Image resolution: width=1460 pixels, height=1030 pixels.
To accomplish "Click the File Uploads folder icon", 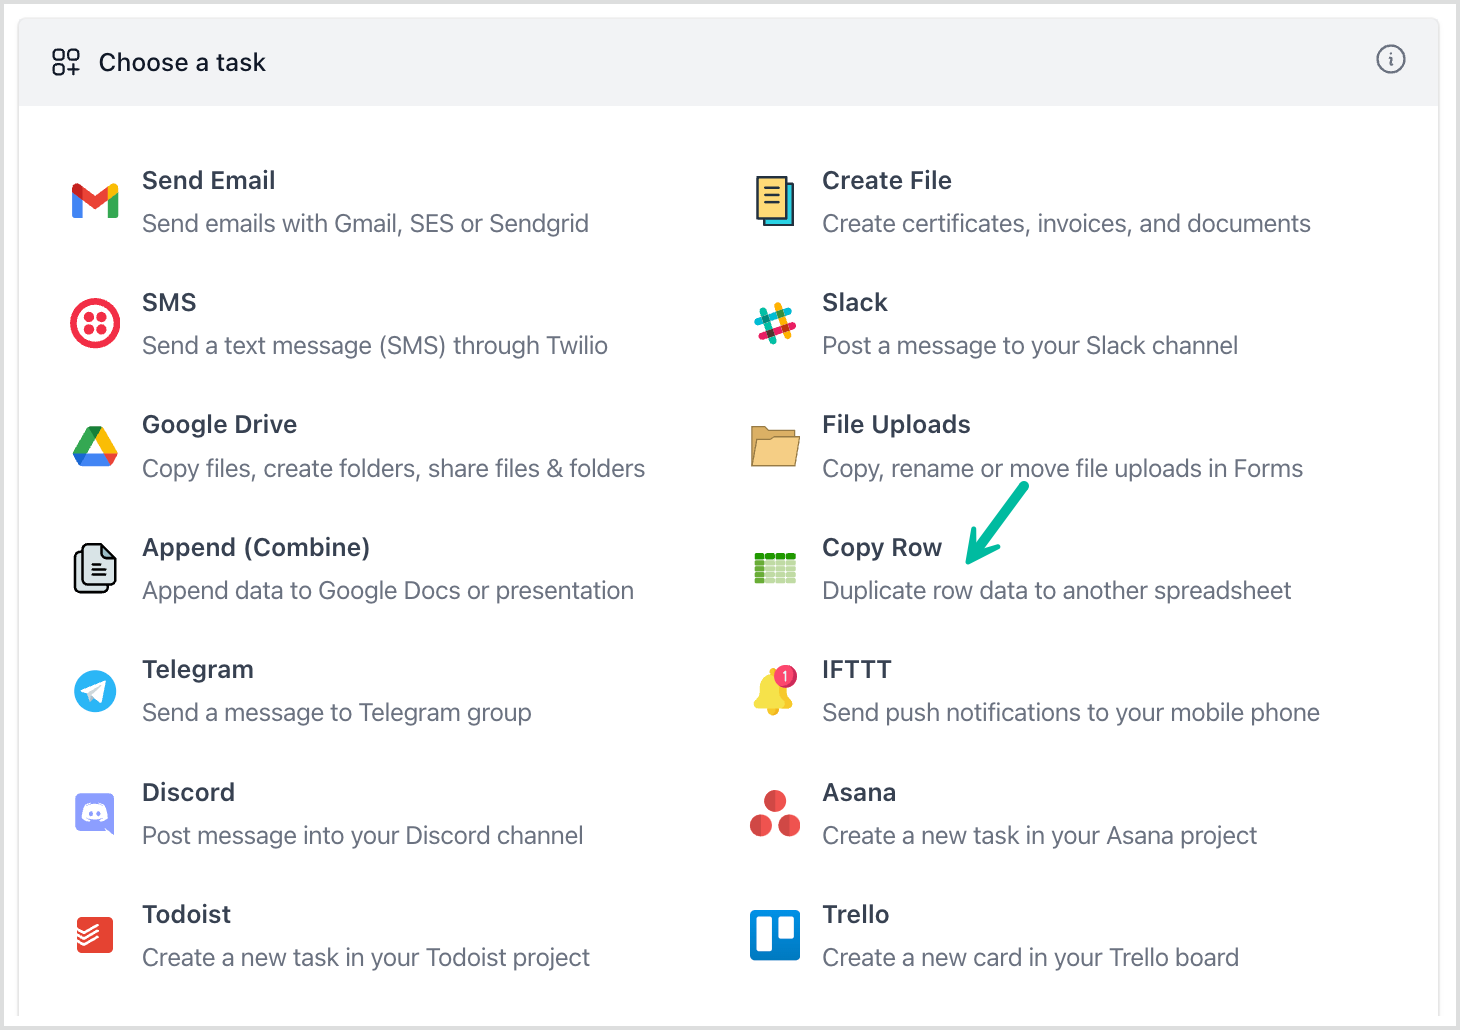I will pos(775,446).
